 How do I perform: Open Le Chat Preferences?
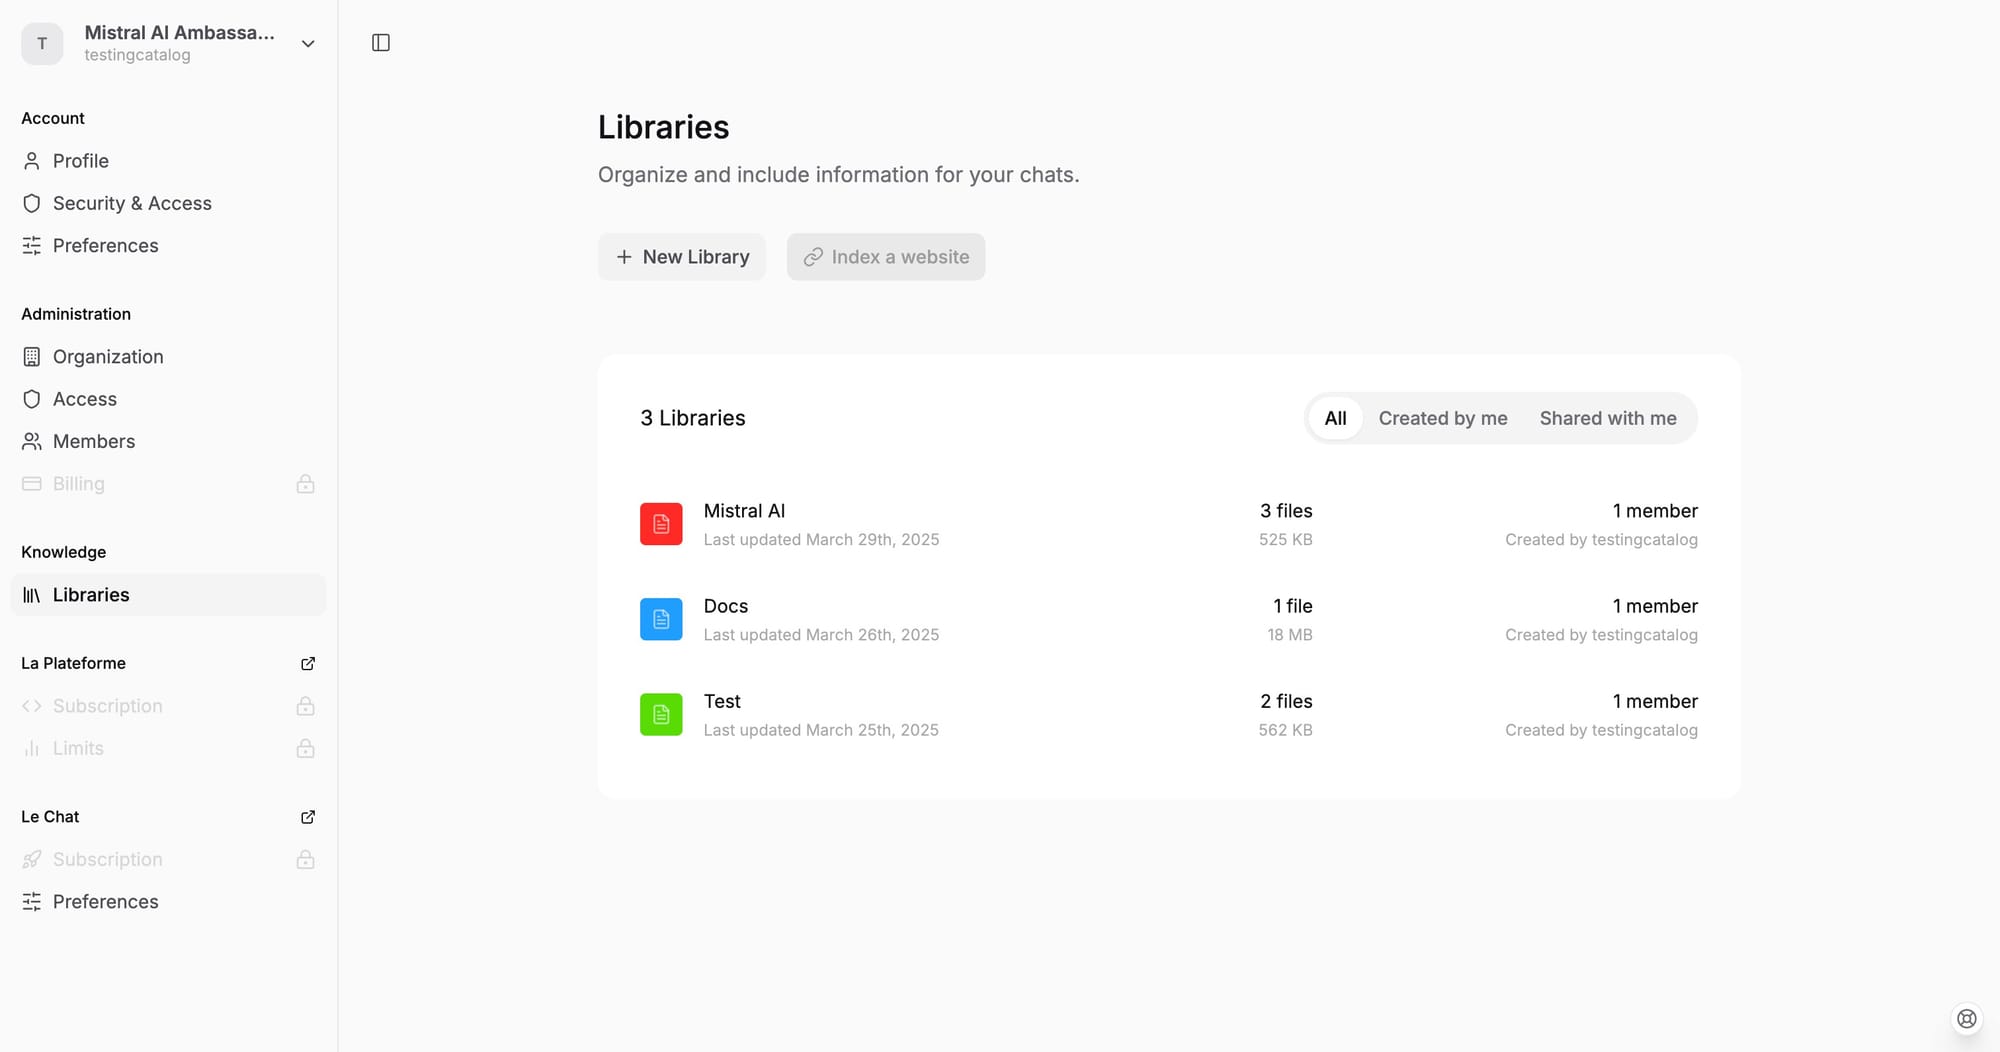pos(168,902)
